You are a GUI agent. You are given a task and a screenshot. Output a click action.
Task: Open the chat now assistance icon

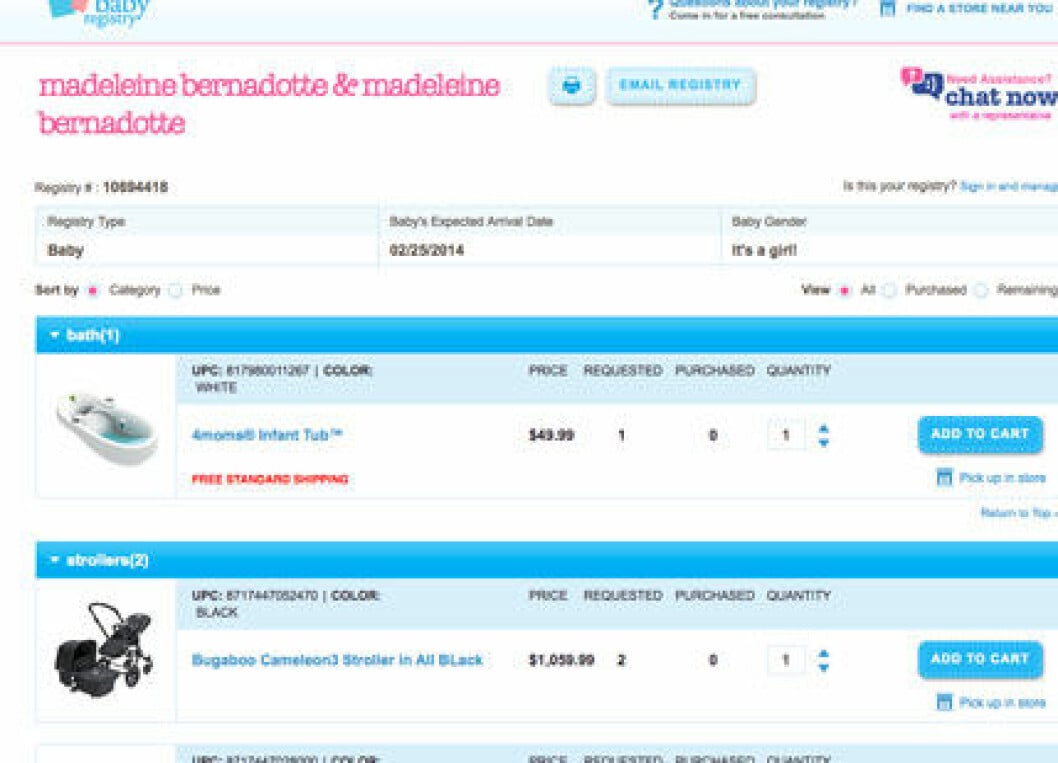coord(922,83)
